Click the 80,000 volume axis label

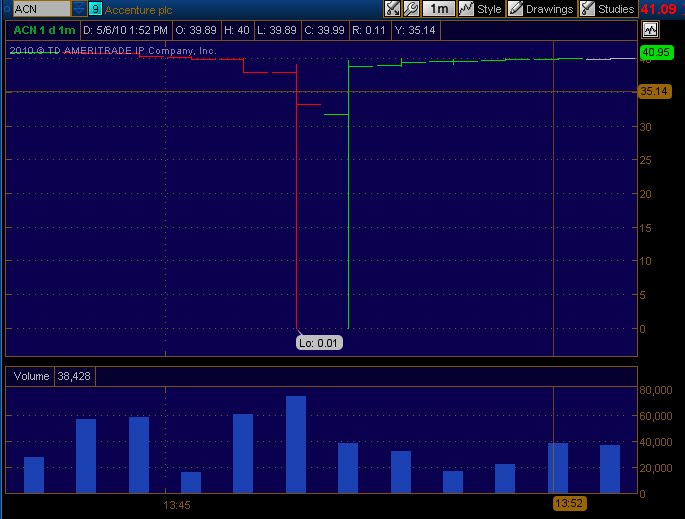[x=656, y=390]
